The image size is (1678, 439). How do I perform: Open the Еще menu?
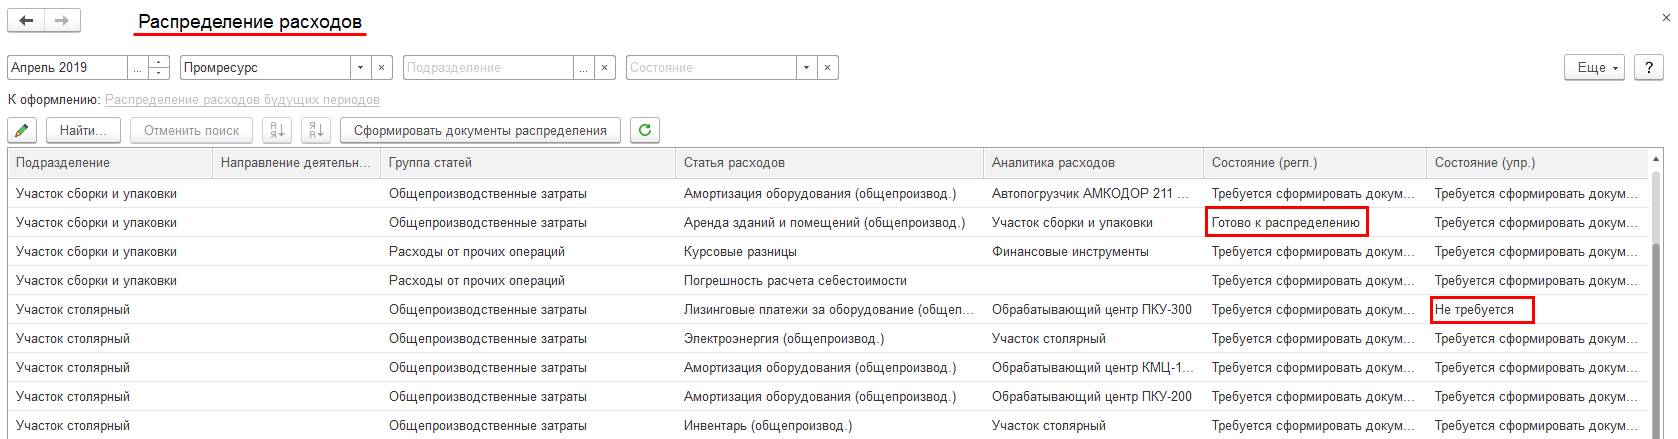click(1596, 68)
